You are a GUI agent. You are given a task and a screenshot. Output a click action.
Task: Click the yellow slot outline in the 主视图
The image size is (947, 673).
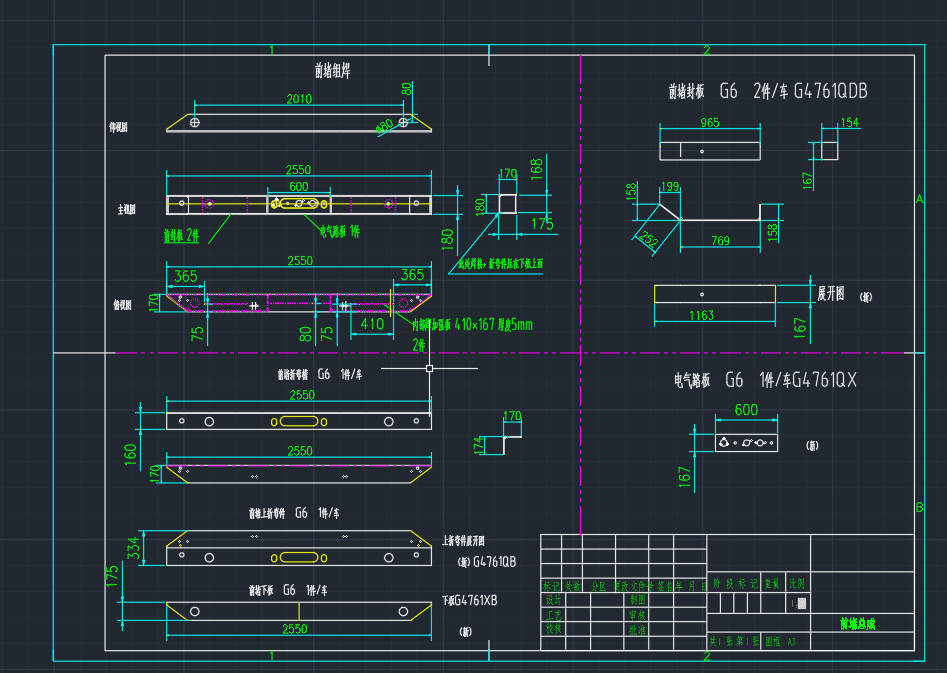(299, 204)
